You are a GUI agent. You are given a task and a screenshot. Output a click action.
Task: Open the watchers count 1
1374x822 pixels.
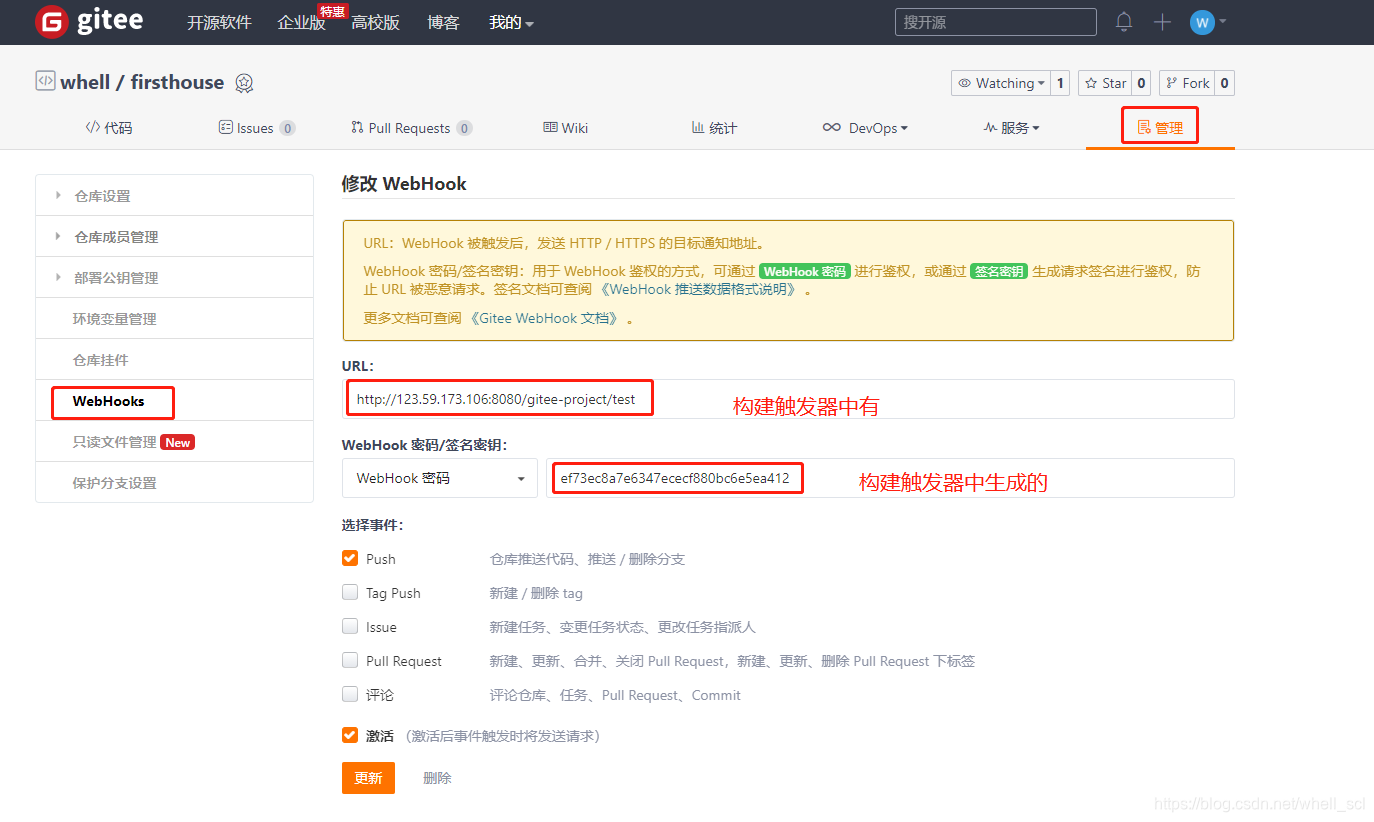point(1060,83)
